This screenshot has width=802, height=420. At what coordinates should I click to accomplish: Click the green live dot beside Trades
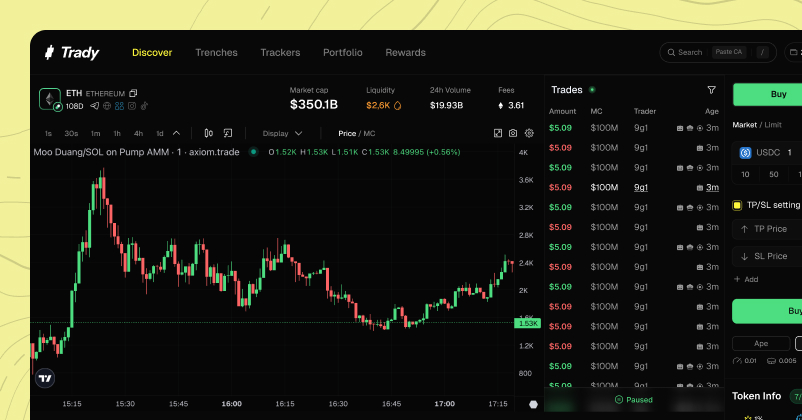point(592,90)
